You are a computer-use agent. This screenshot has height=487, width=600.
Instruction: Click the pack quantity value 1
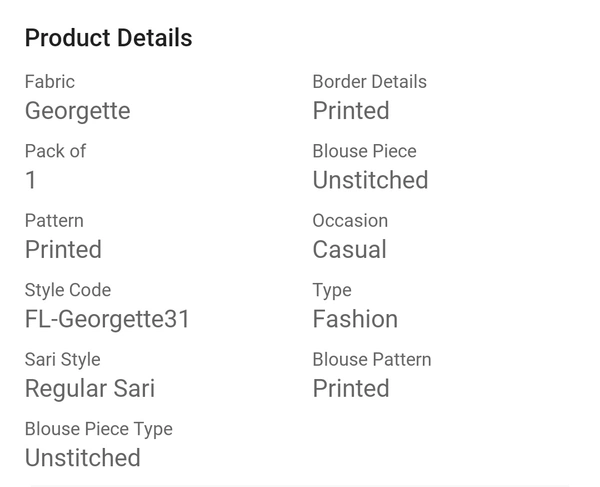[31, 180]
